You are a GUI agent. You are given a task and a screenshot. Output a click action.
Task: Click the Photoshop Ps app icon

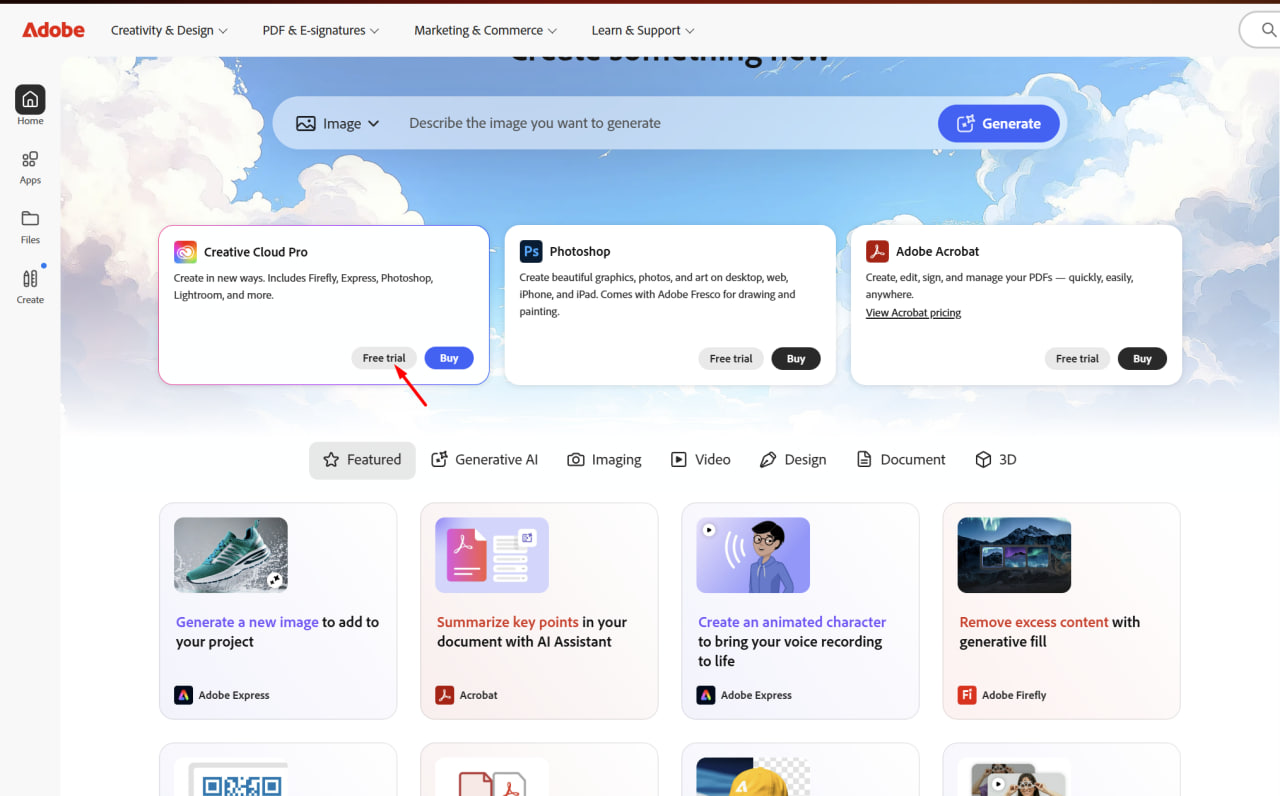coord(531,251)
